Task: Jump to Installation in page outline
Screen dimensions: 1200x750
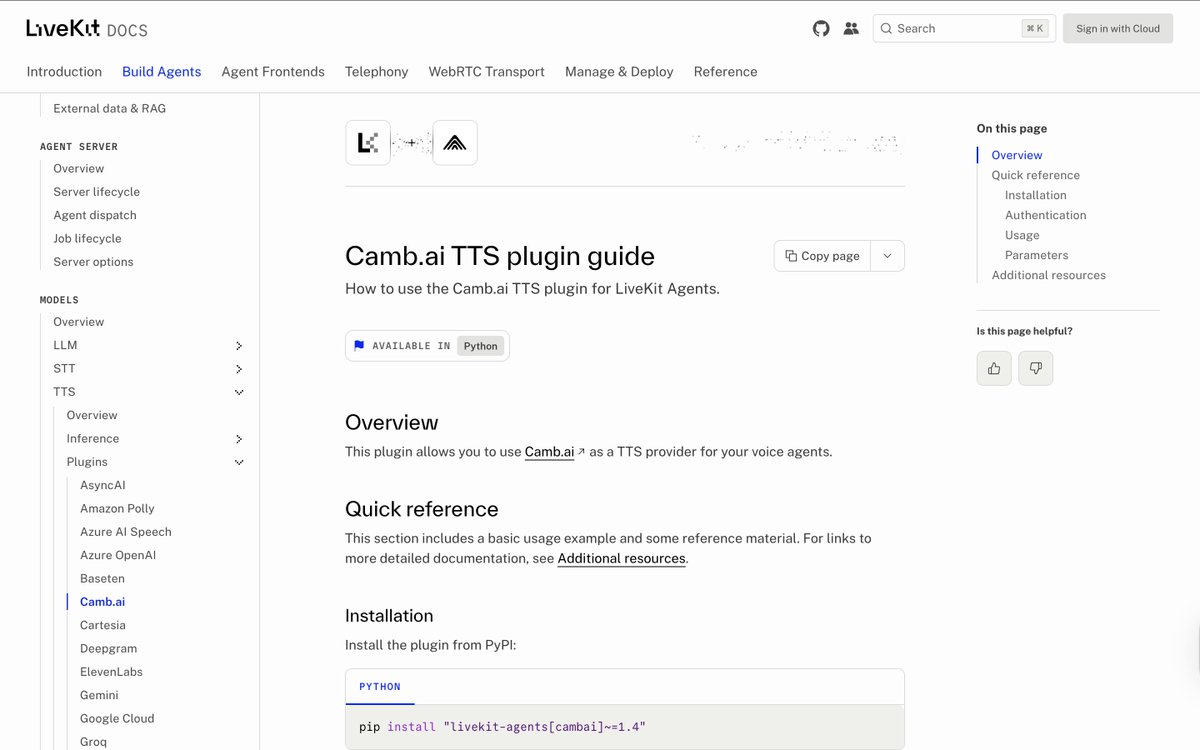Action: point(1036,195)
